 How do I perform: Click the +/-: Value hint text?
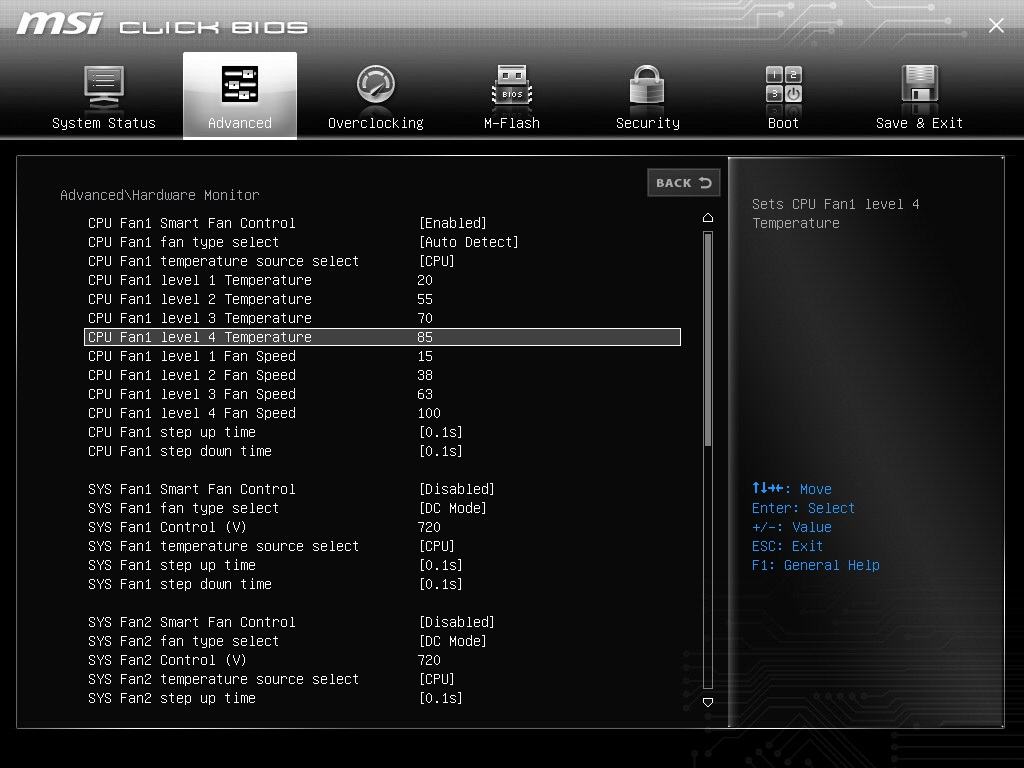tap(792, 527)
